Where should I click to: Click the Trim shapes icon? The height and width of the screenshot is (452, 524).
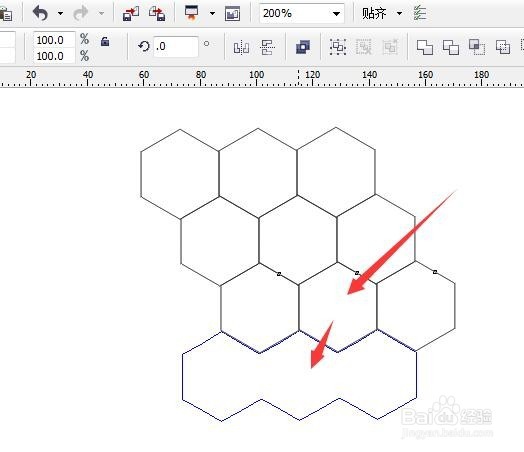(451, 47)
